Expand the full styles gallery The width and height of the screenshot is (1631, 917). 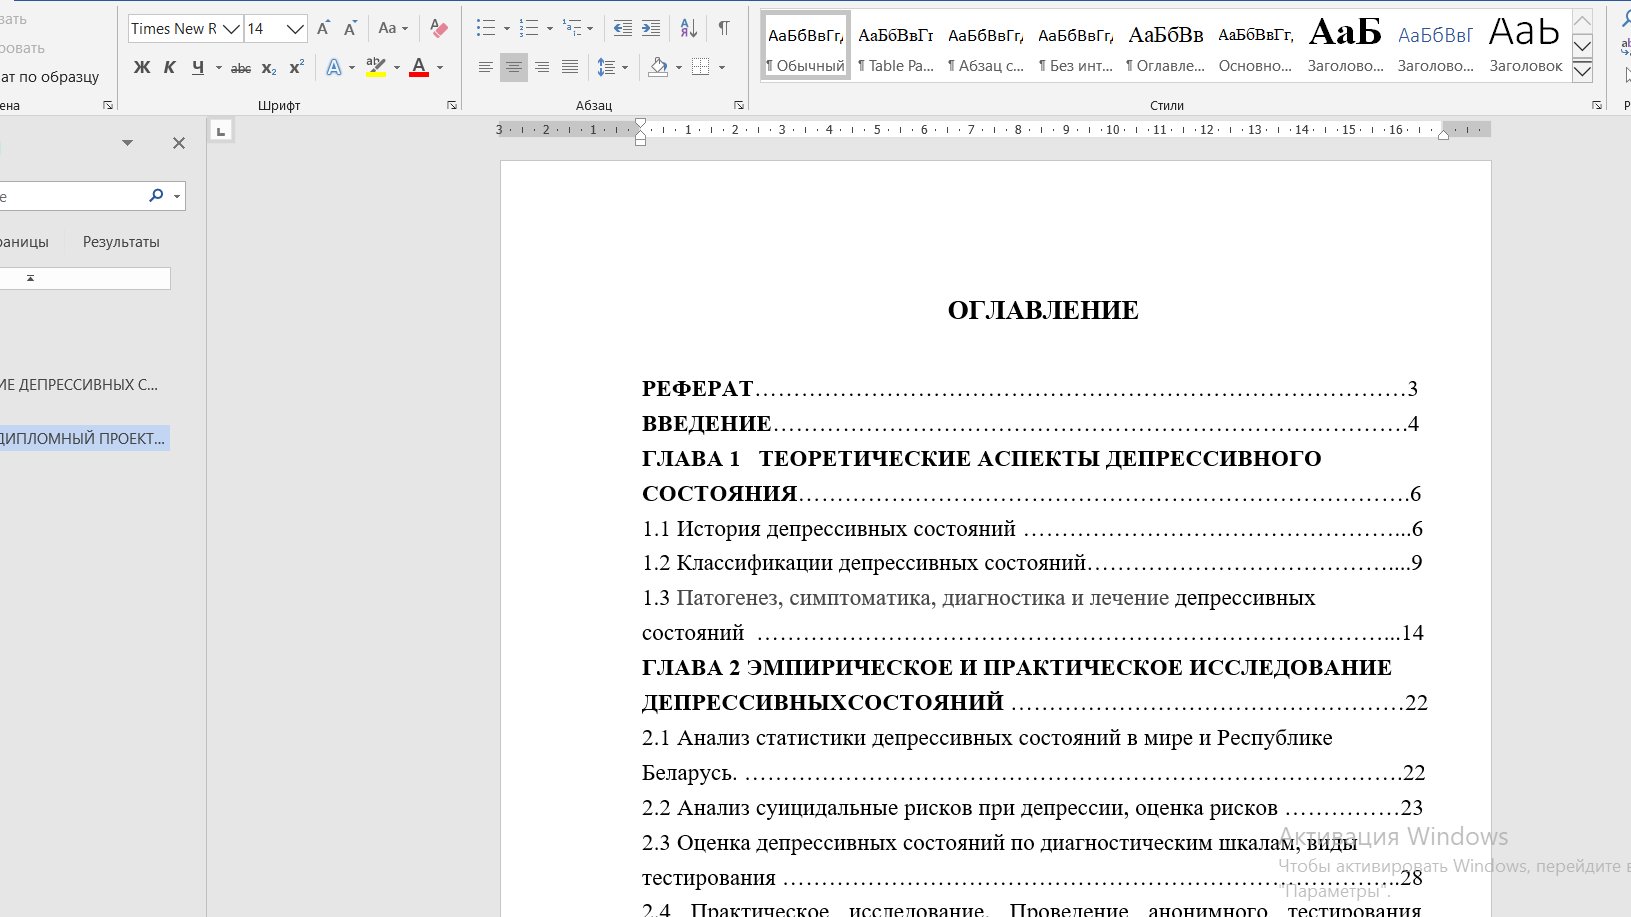[x=1582, y=71]
